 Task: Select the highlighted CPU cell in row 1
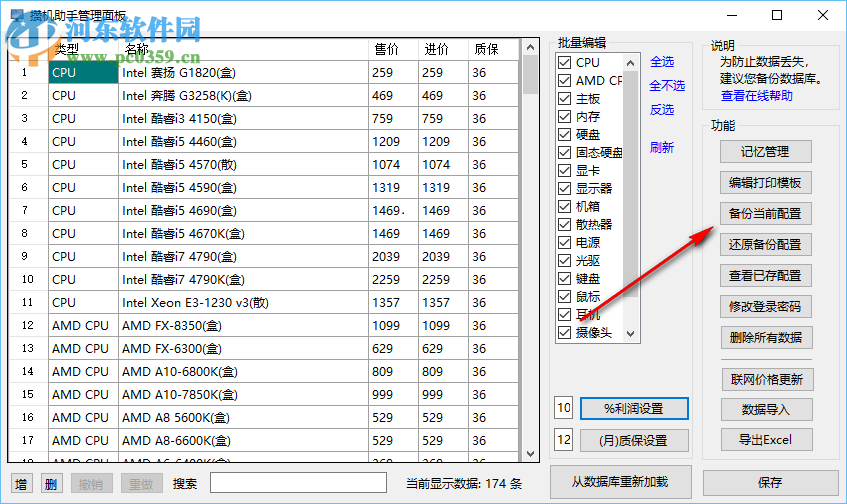(x=83, y=73)
